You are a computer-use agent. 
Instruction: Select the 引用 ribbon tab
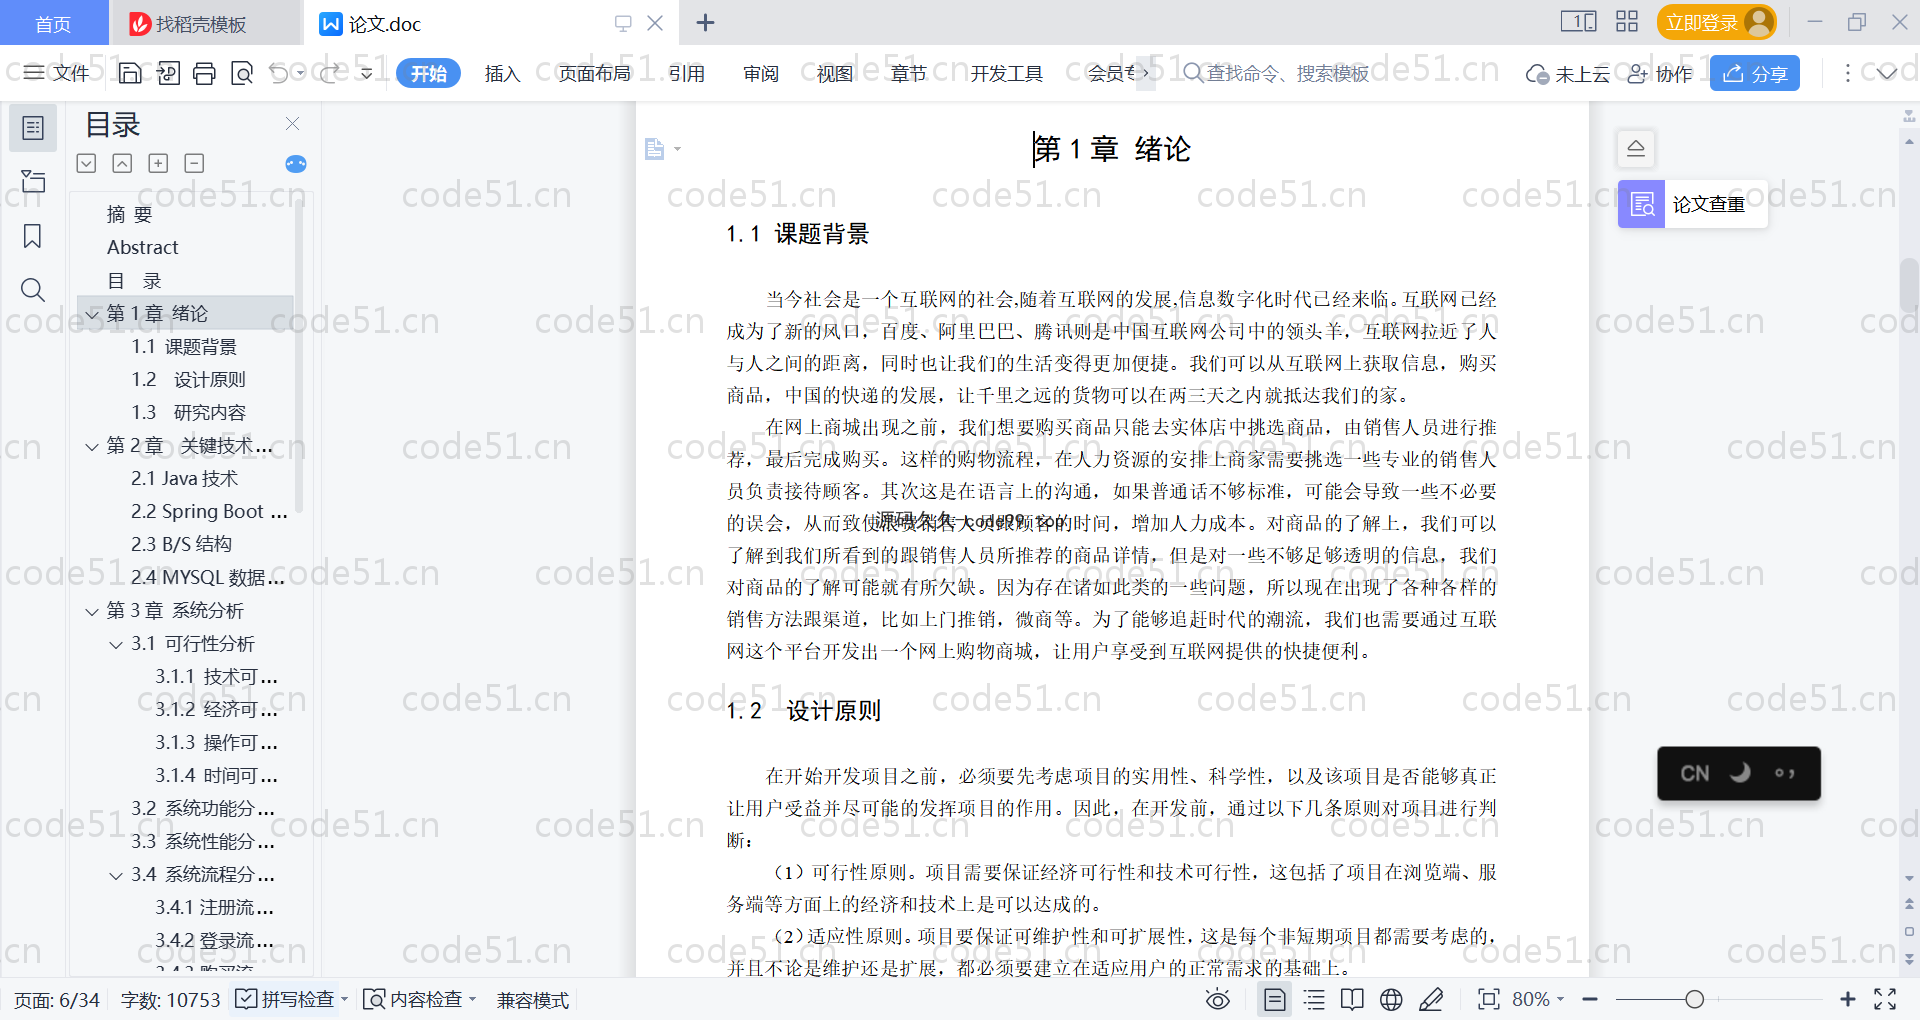(687, 73)
